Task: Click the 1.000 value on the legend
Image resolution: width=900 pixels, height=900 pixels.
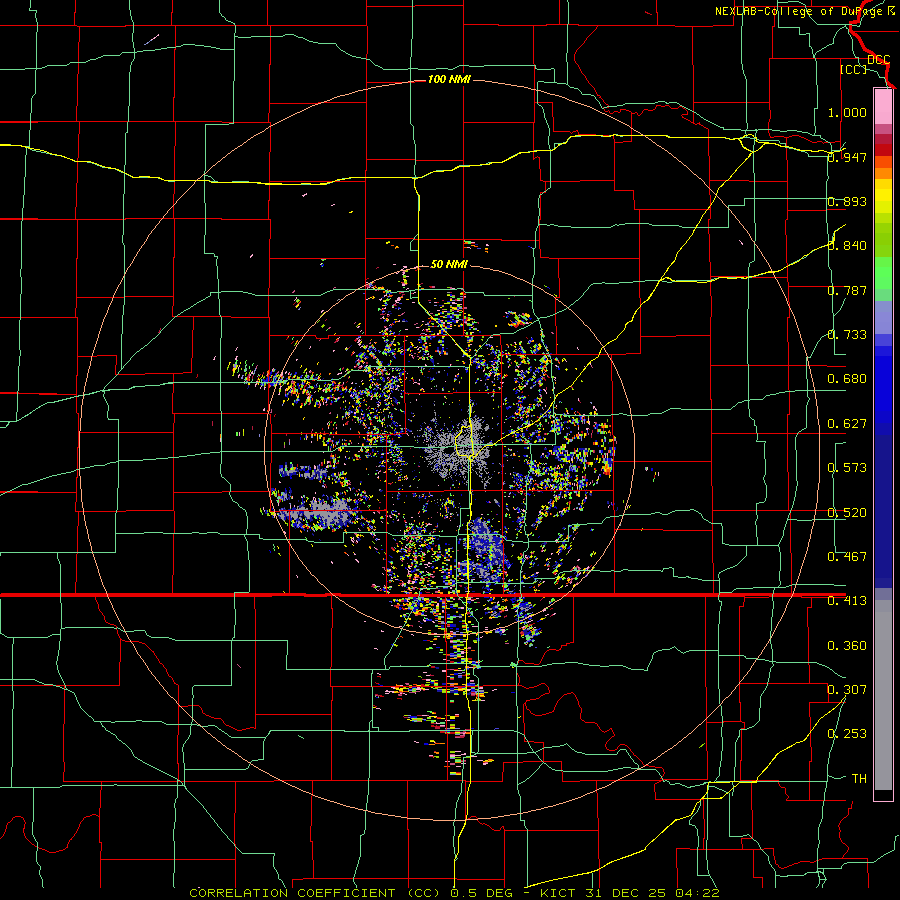Action: 847,112
